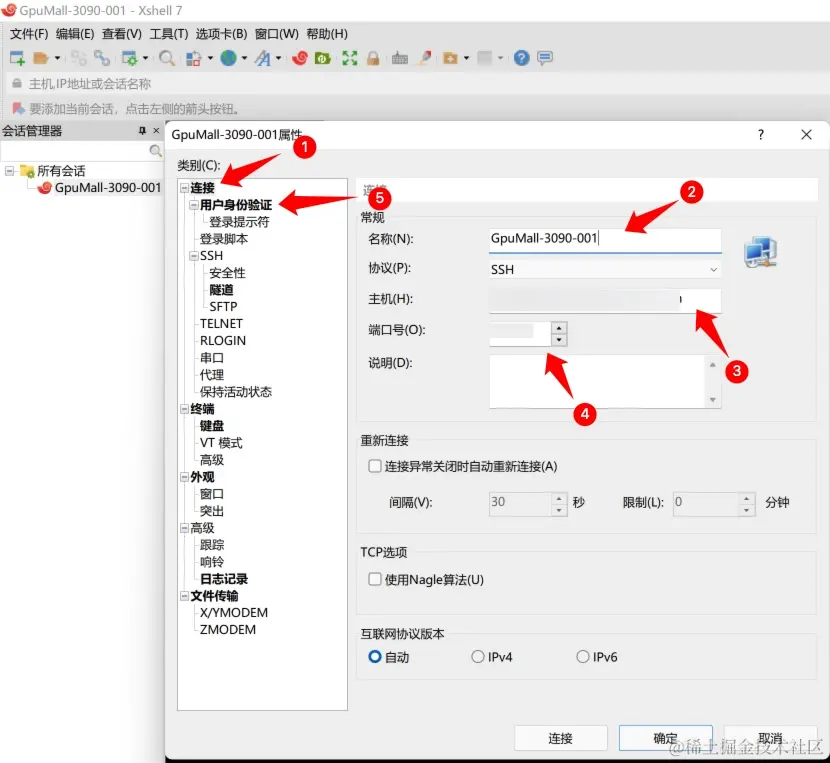Viewport: 830px width, 763px height.
Task: Click the red Xshell swirl toolbar icon
Action: [300, 58]
